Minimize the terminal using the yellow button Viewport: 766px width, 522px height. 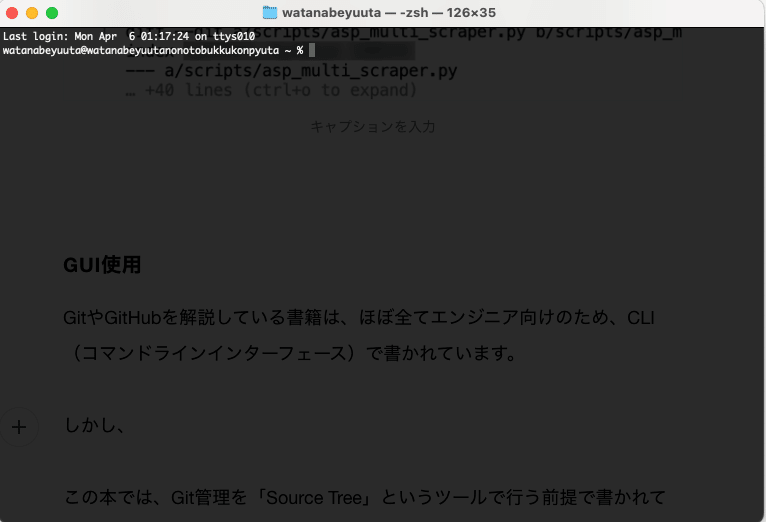click(32, 13)
